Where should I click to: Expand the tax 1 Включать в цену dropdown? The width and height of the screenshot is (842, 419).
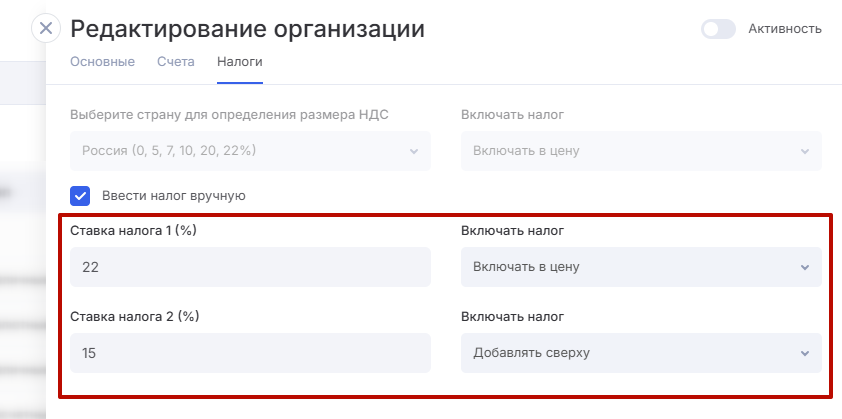pos(630,267)
